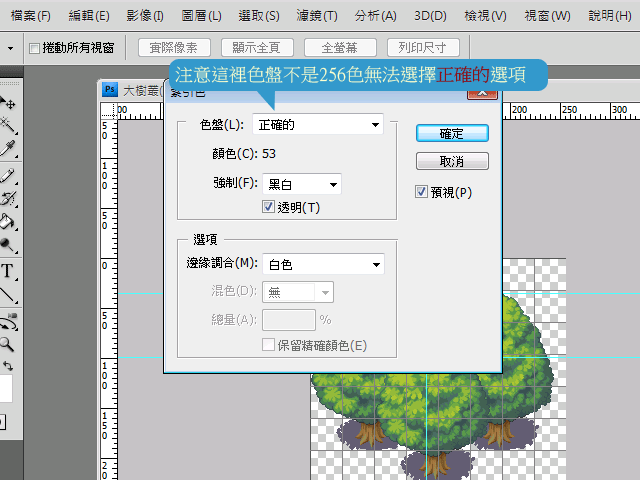This screenshot has width=640, height=480.
Task: Open the 3D(D) menu
Action: coord(430,16)
